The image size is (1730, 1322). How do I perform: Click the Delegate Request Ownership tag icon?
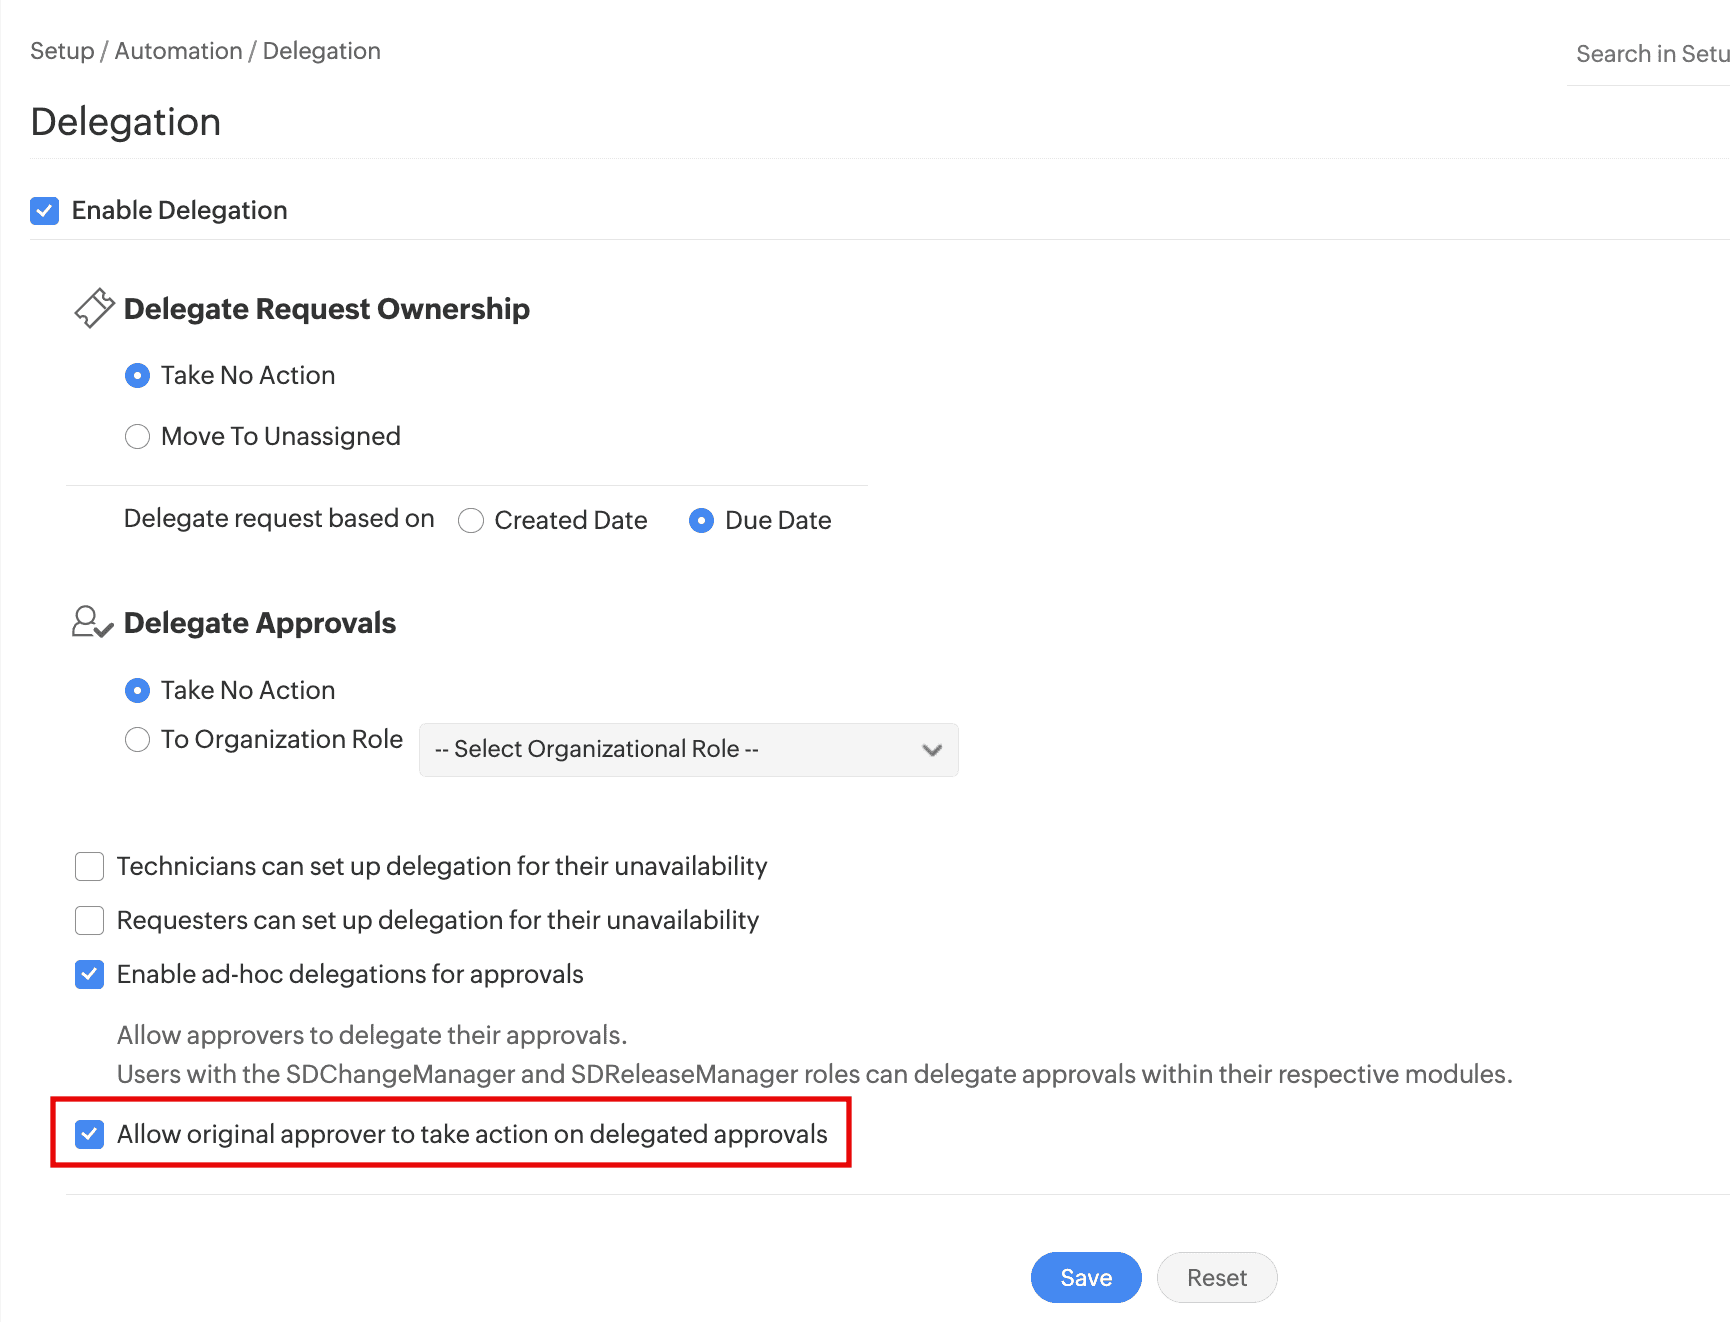pos(93,308)
